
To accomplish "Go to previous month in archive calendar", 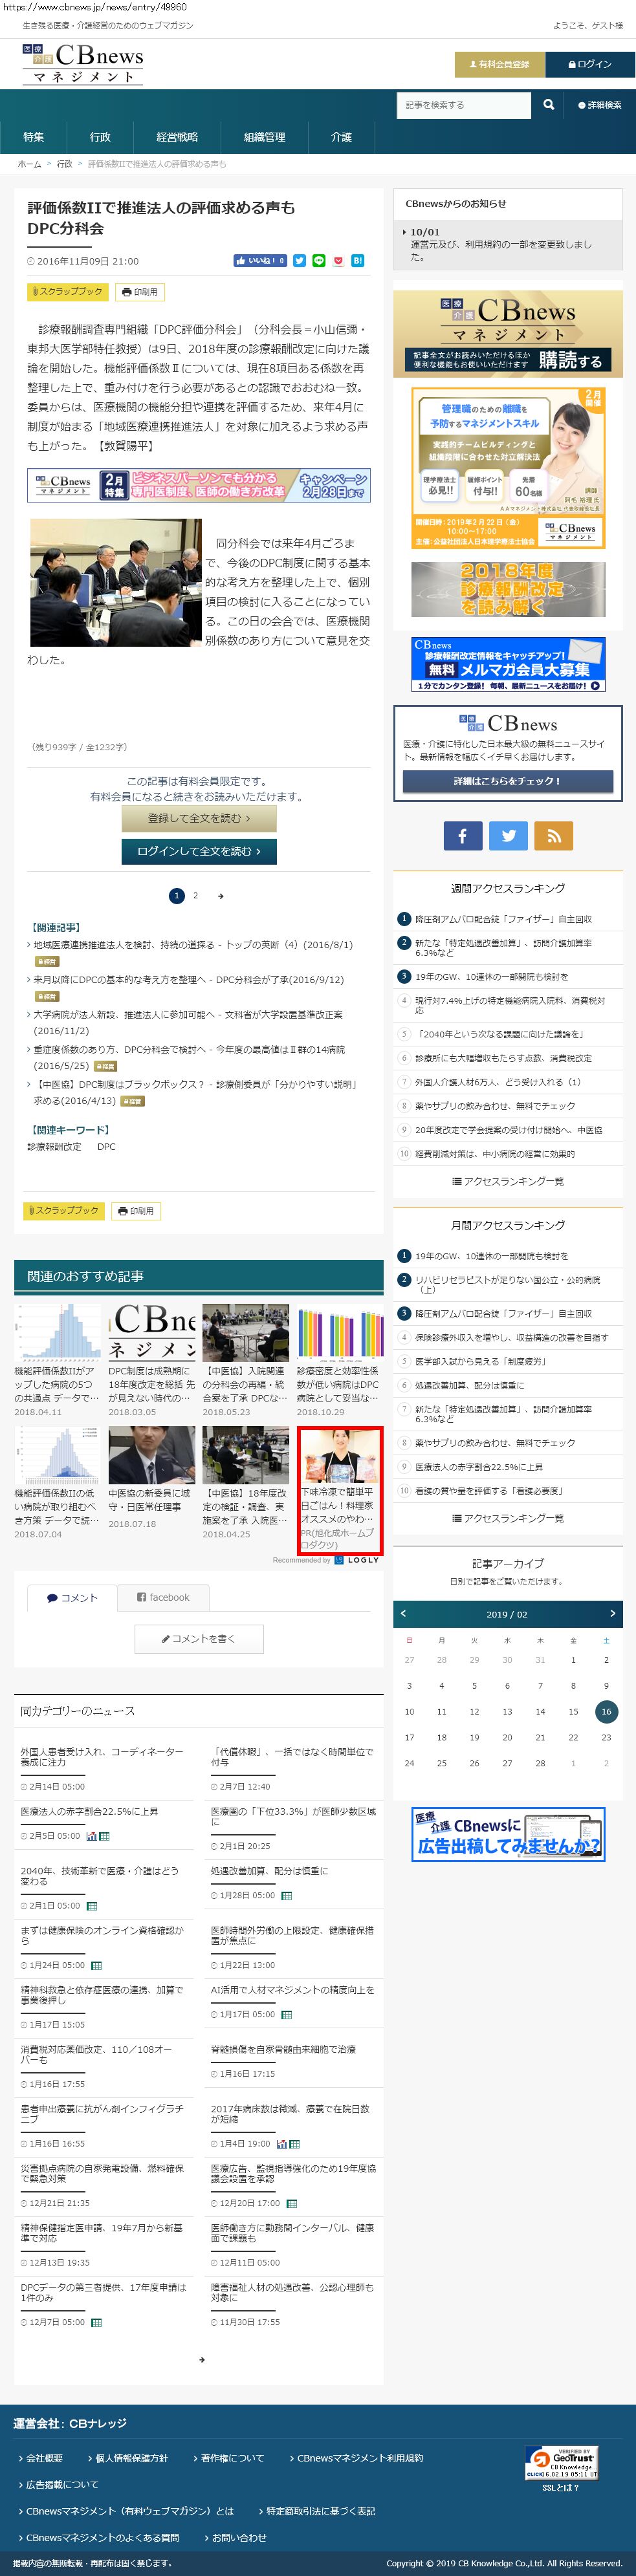I will pyautogui.click(x=404, y=1613).
